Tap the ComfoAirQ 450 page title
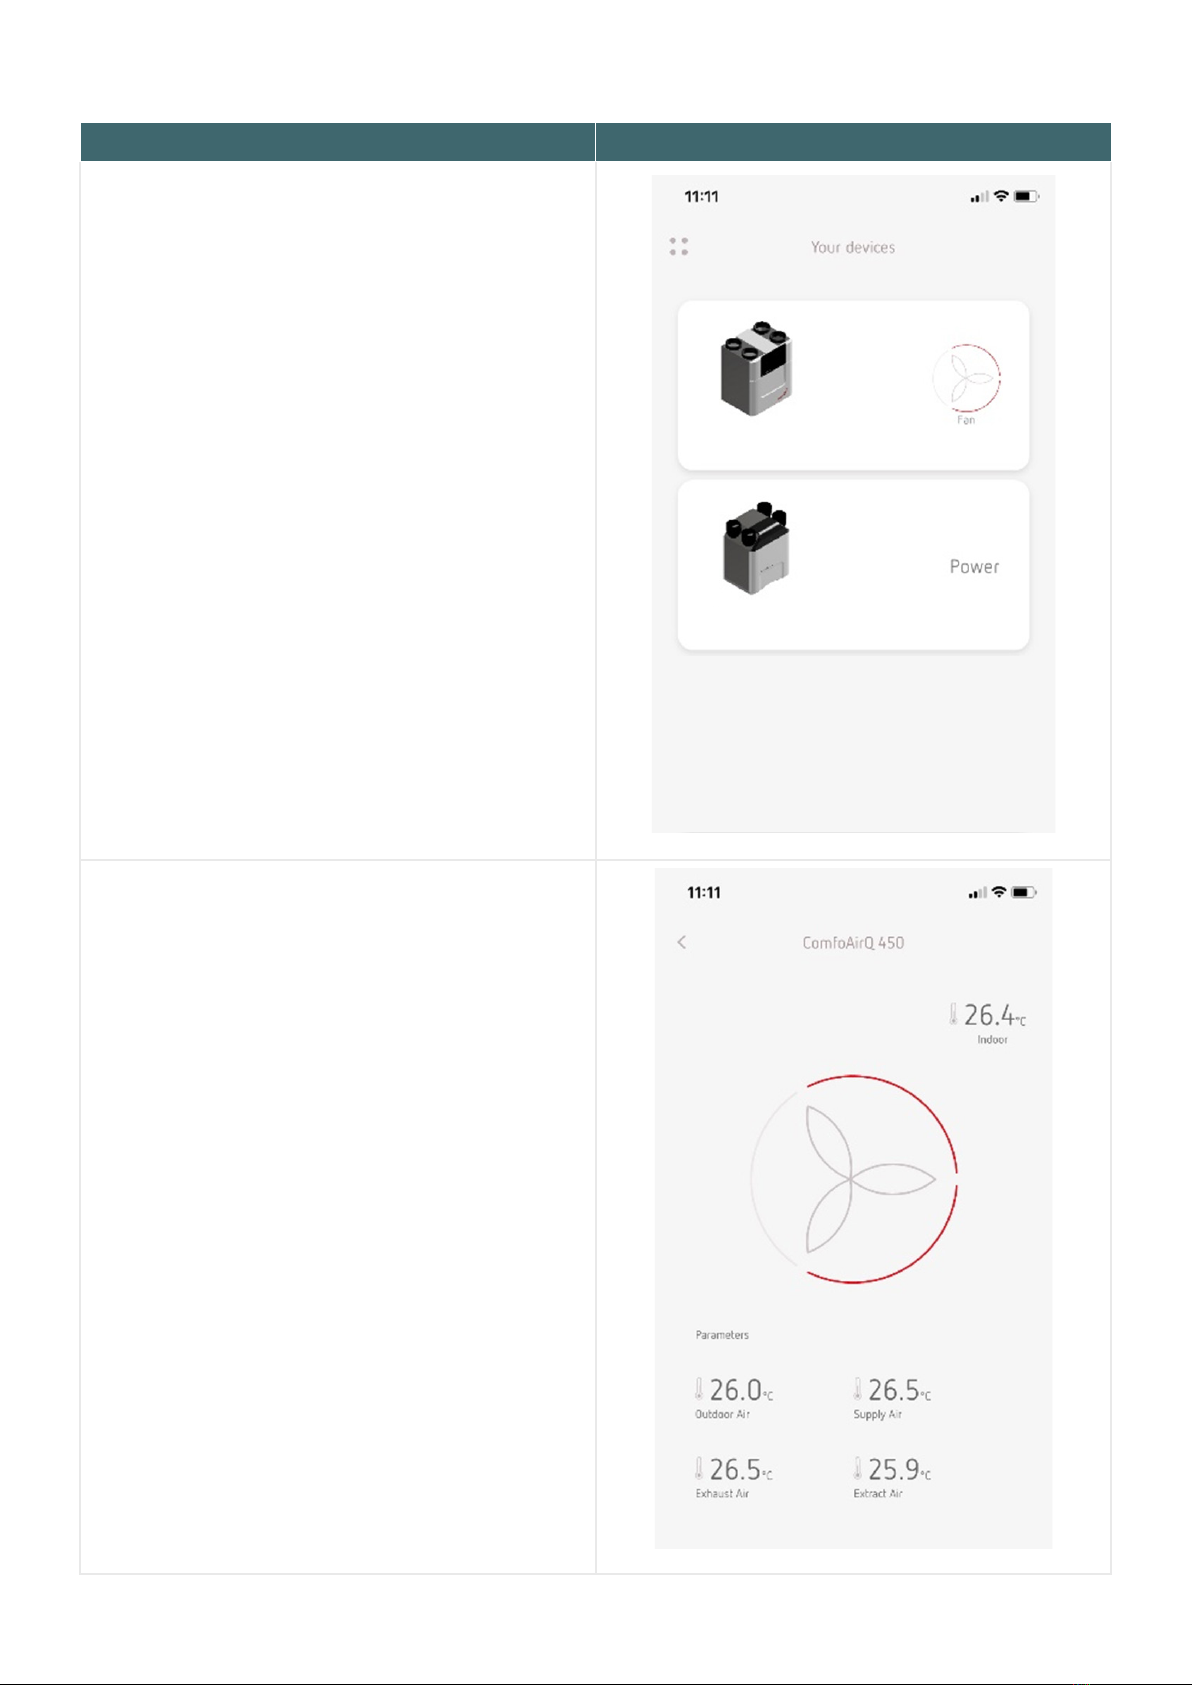The width and height of the screenshot is (1192, 1685). [x=853, y=943]
